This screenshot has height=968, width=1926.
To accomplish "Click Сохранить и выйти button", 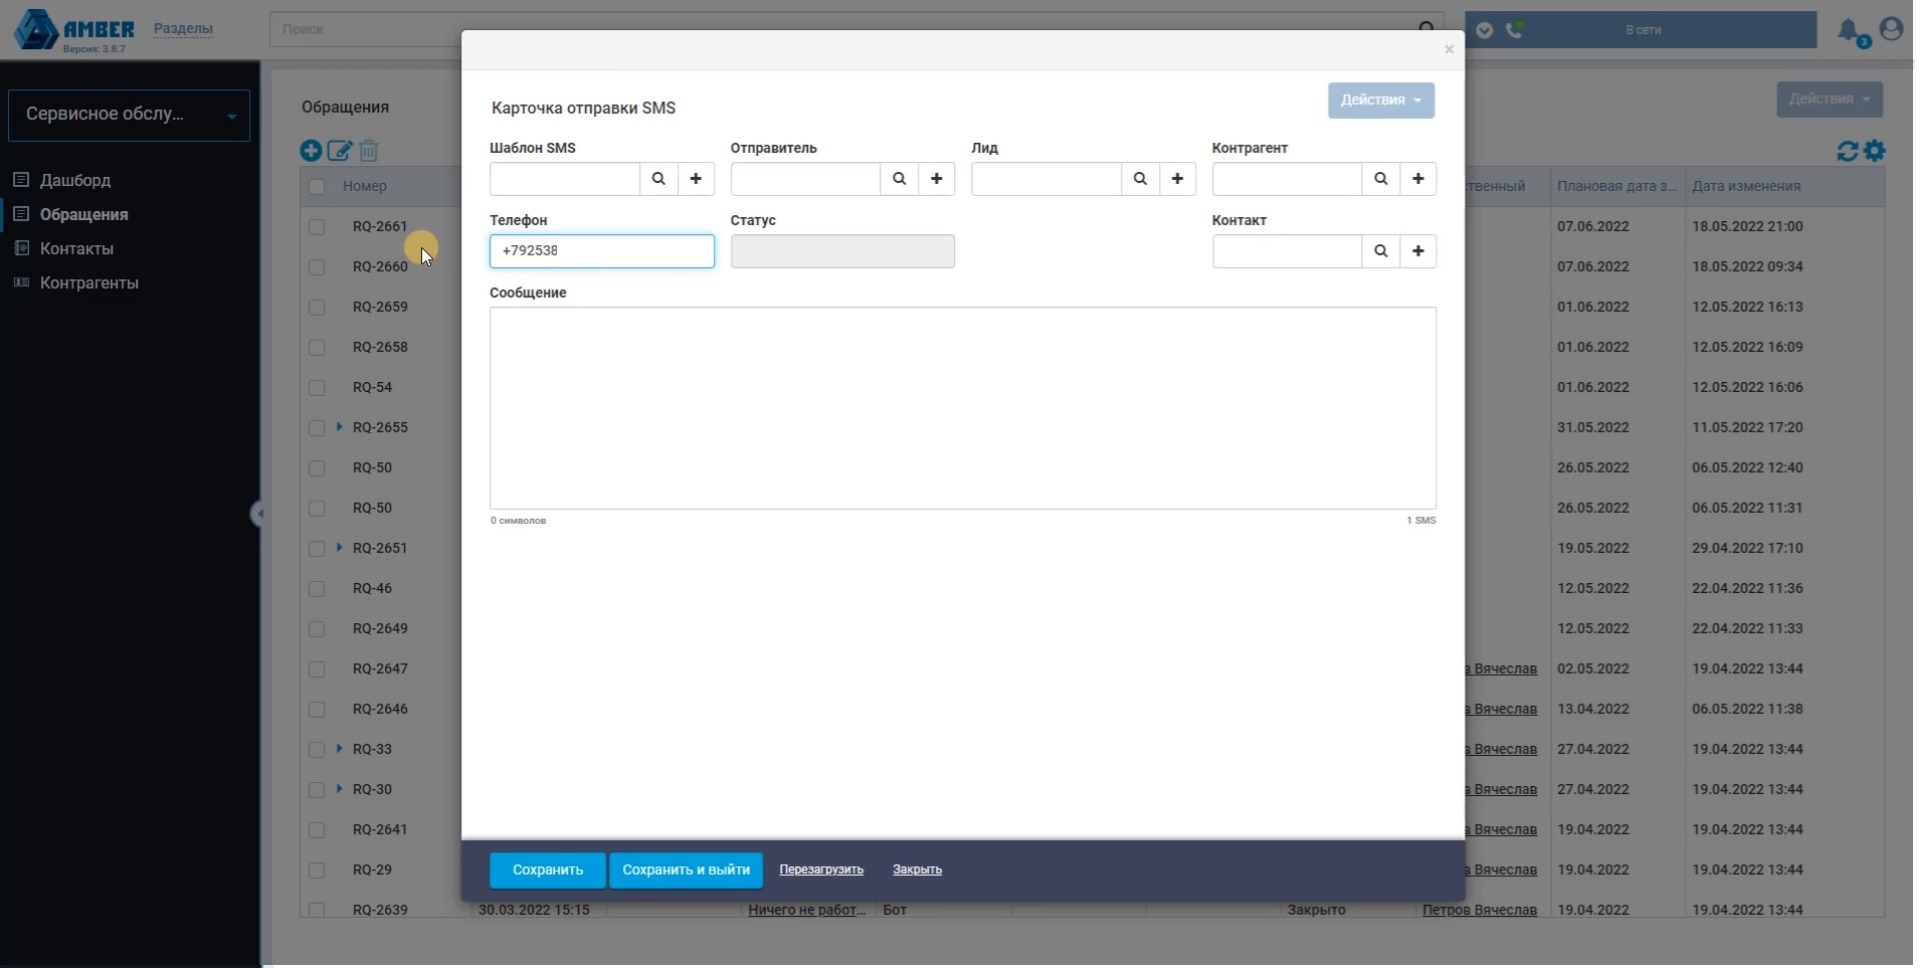I will [x=686, y=870].
